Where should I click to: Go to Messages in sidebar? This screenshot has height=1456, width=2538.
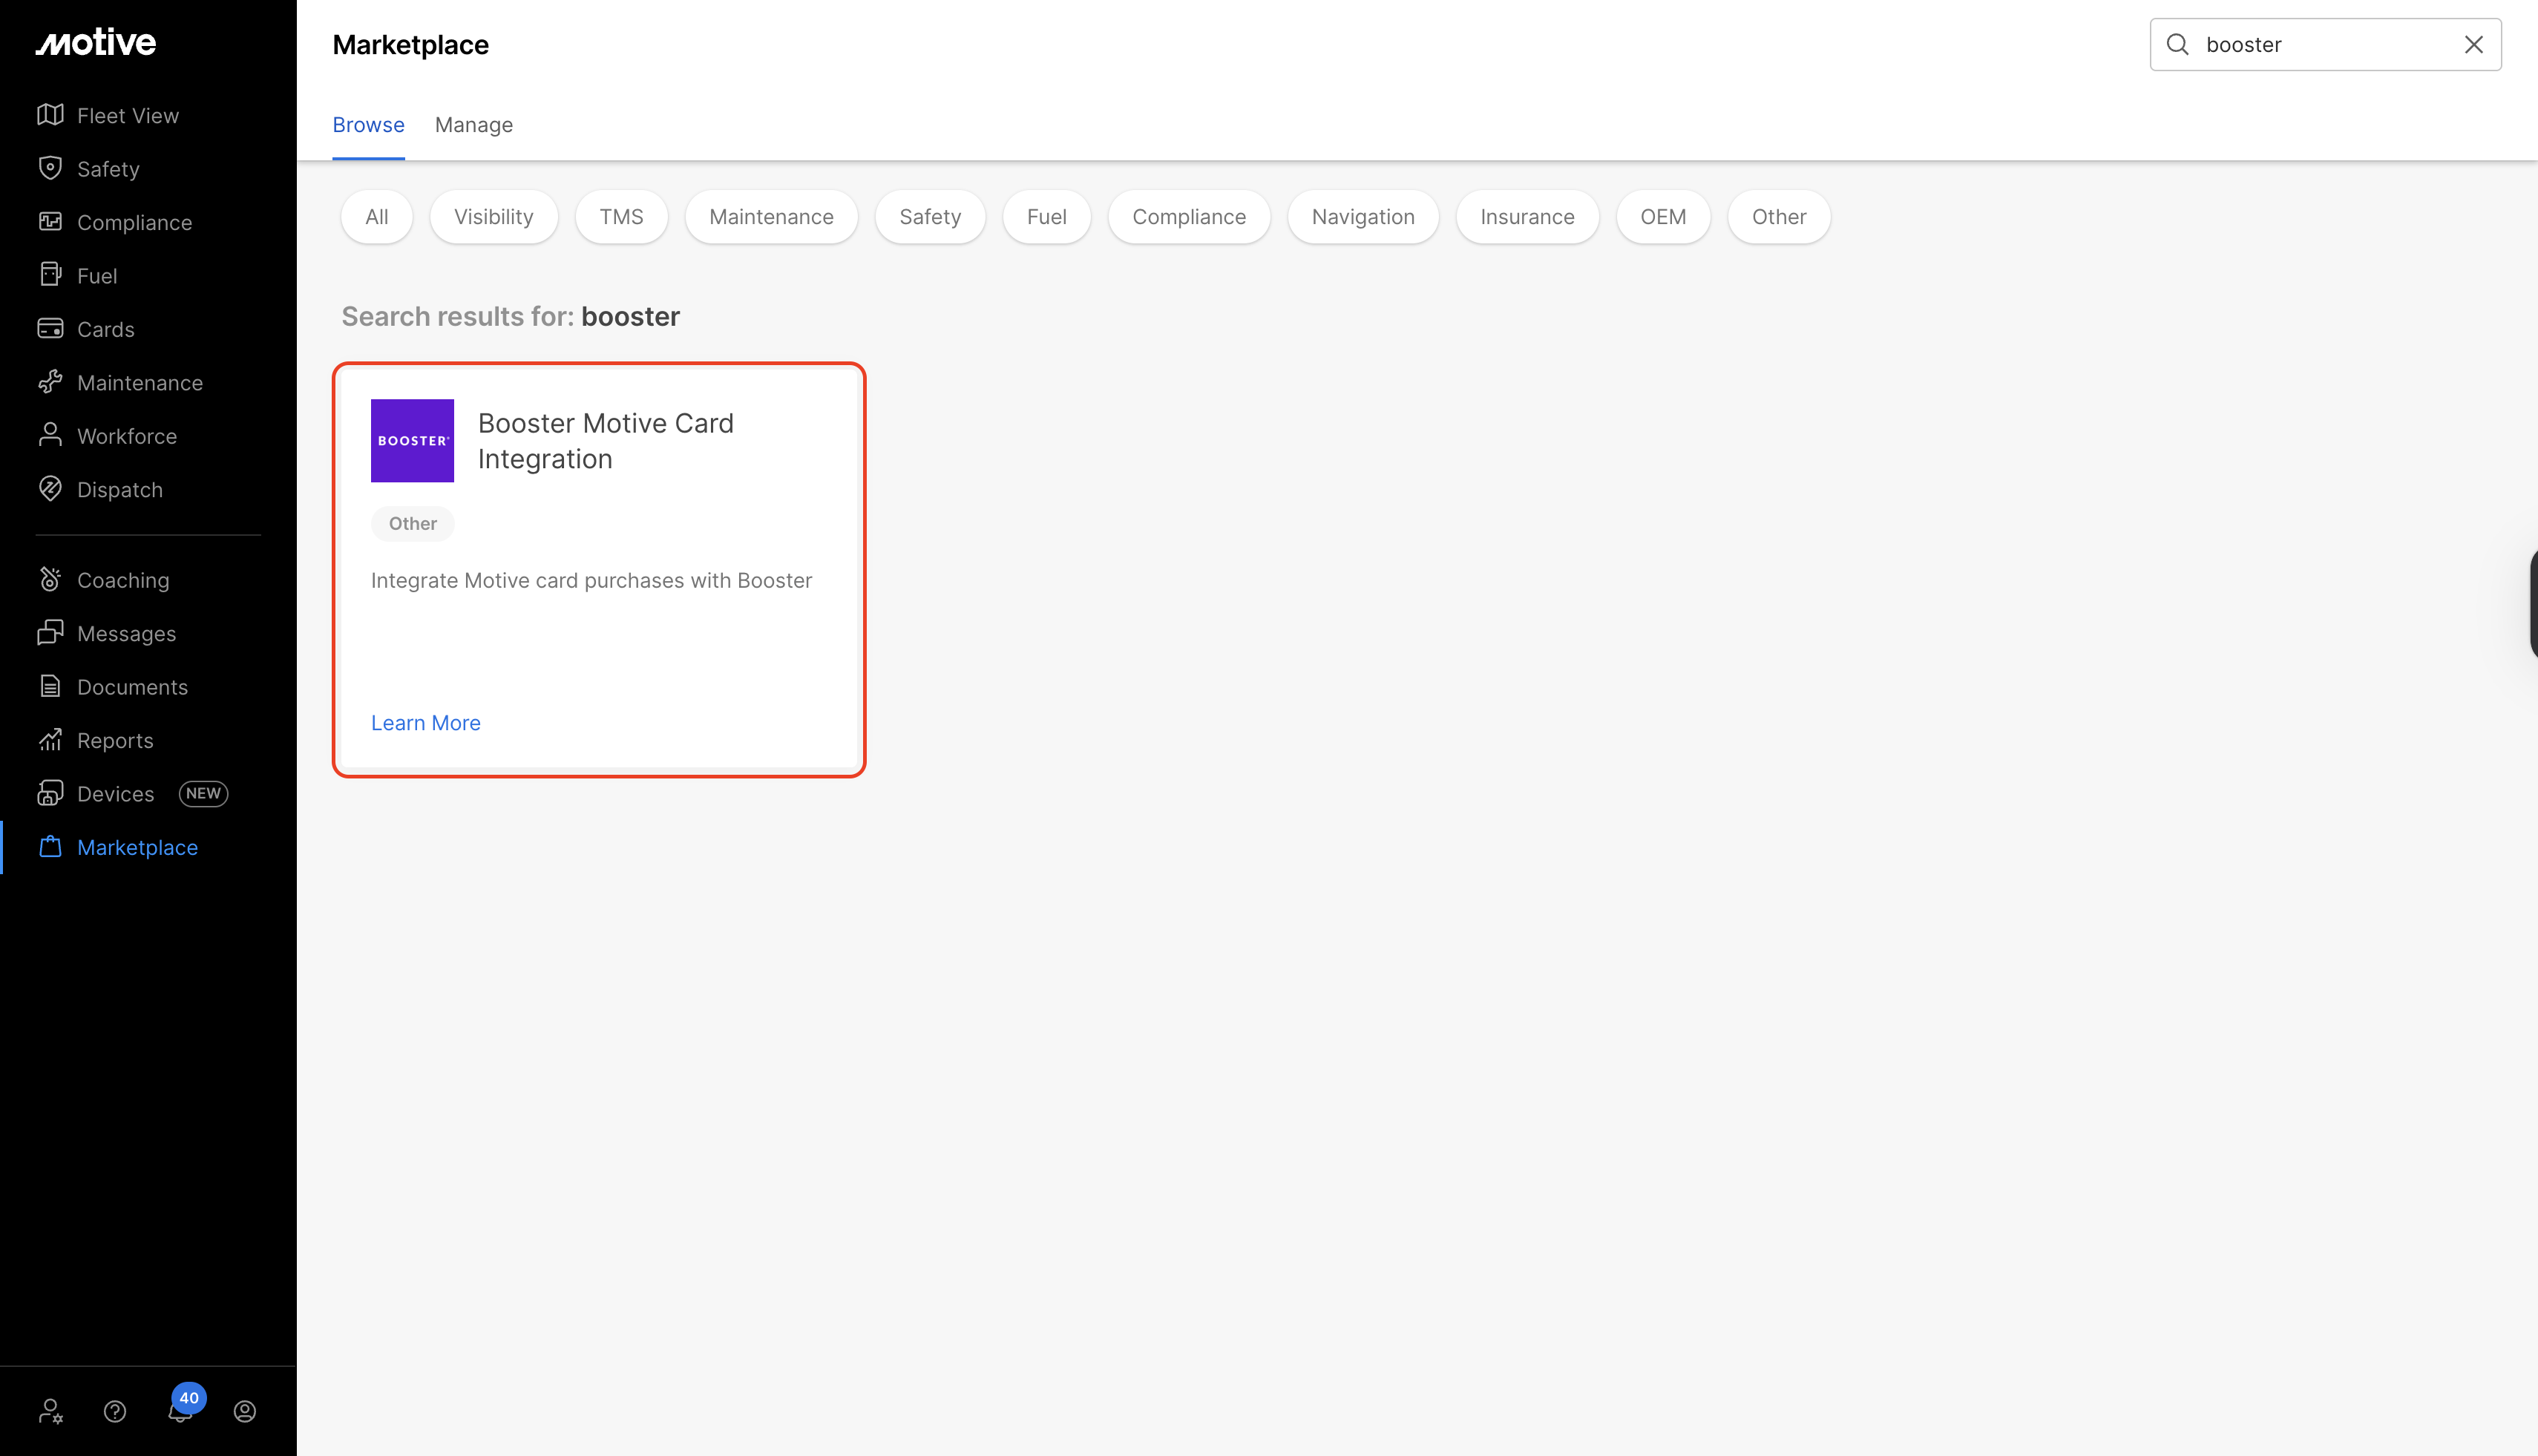pyautogui.click(x=126, y=634)
